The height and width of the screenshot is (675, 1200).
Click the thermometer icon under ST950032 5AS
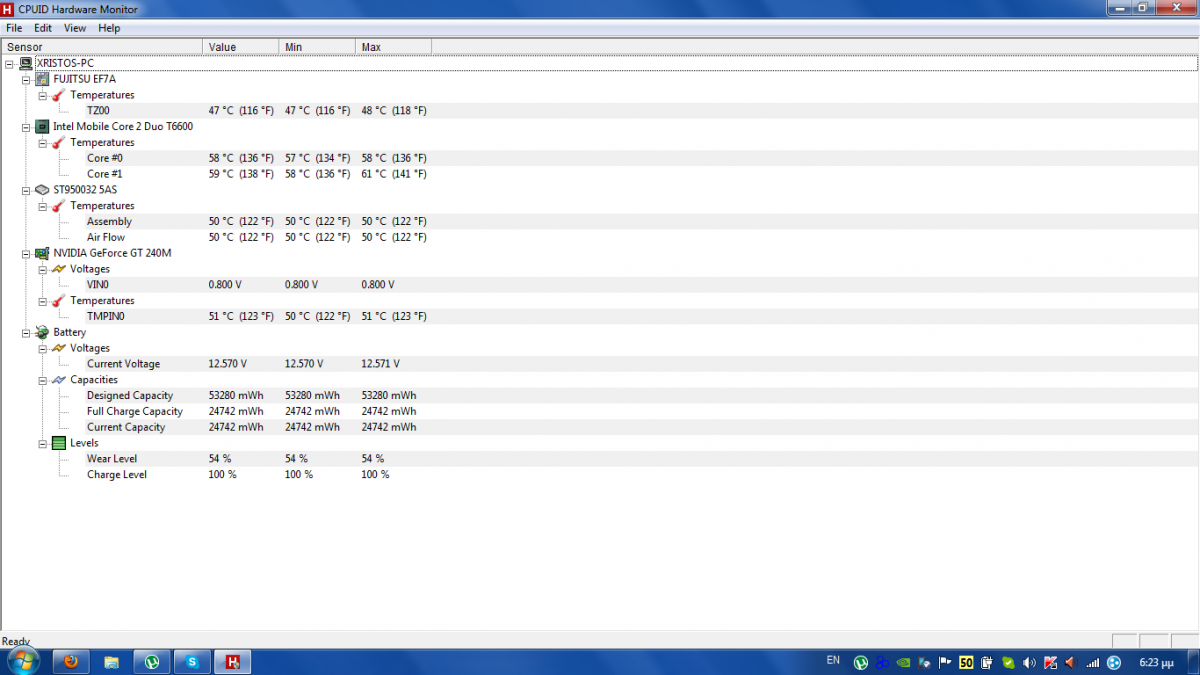tap(58, 206)
